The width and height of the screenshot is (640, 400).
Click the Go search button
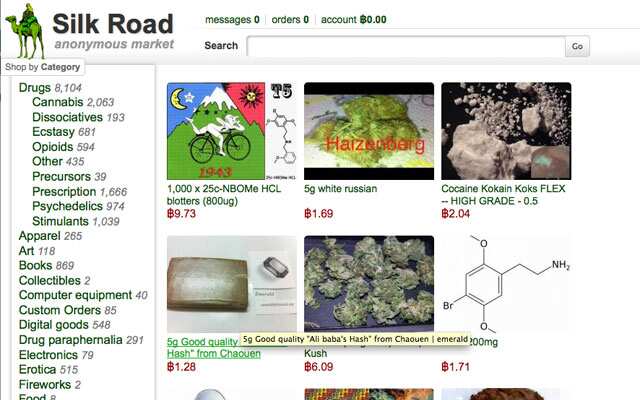(x=577, y=46)
